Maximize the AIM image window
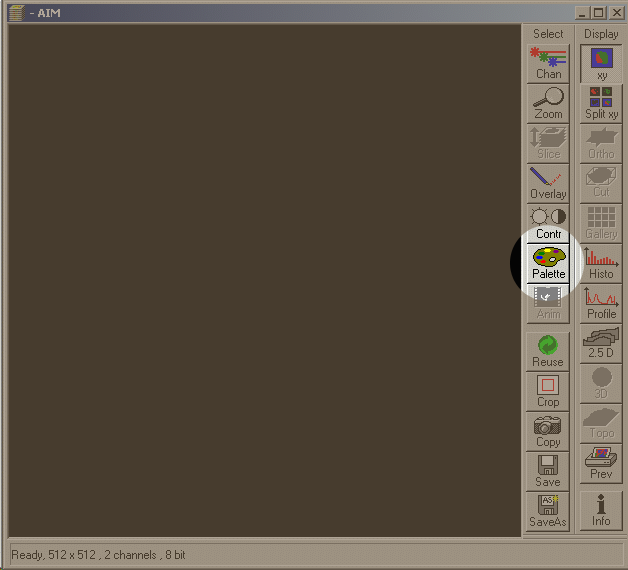This screenshot has width=628, height=570. [598, 12]
